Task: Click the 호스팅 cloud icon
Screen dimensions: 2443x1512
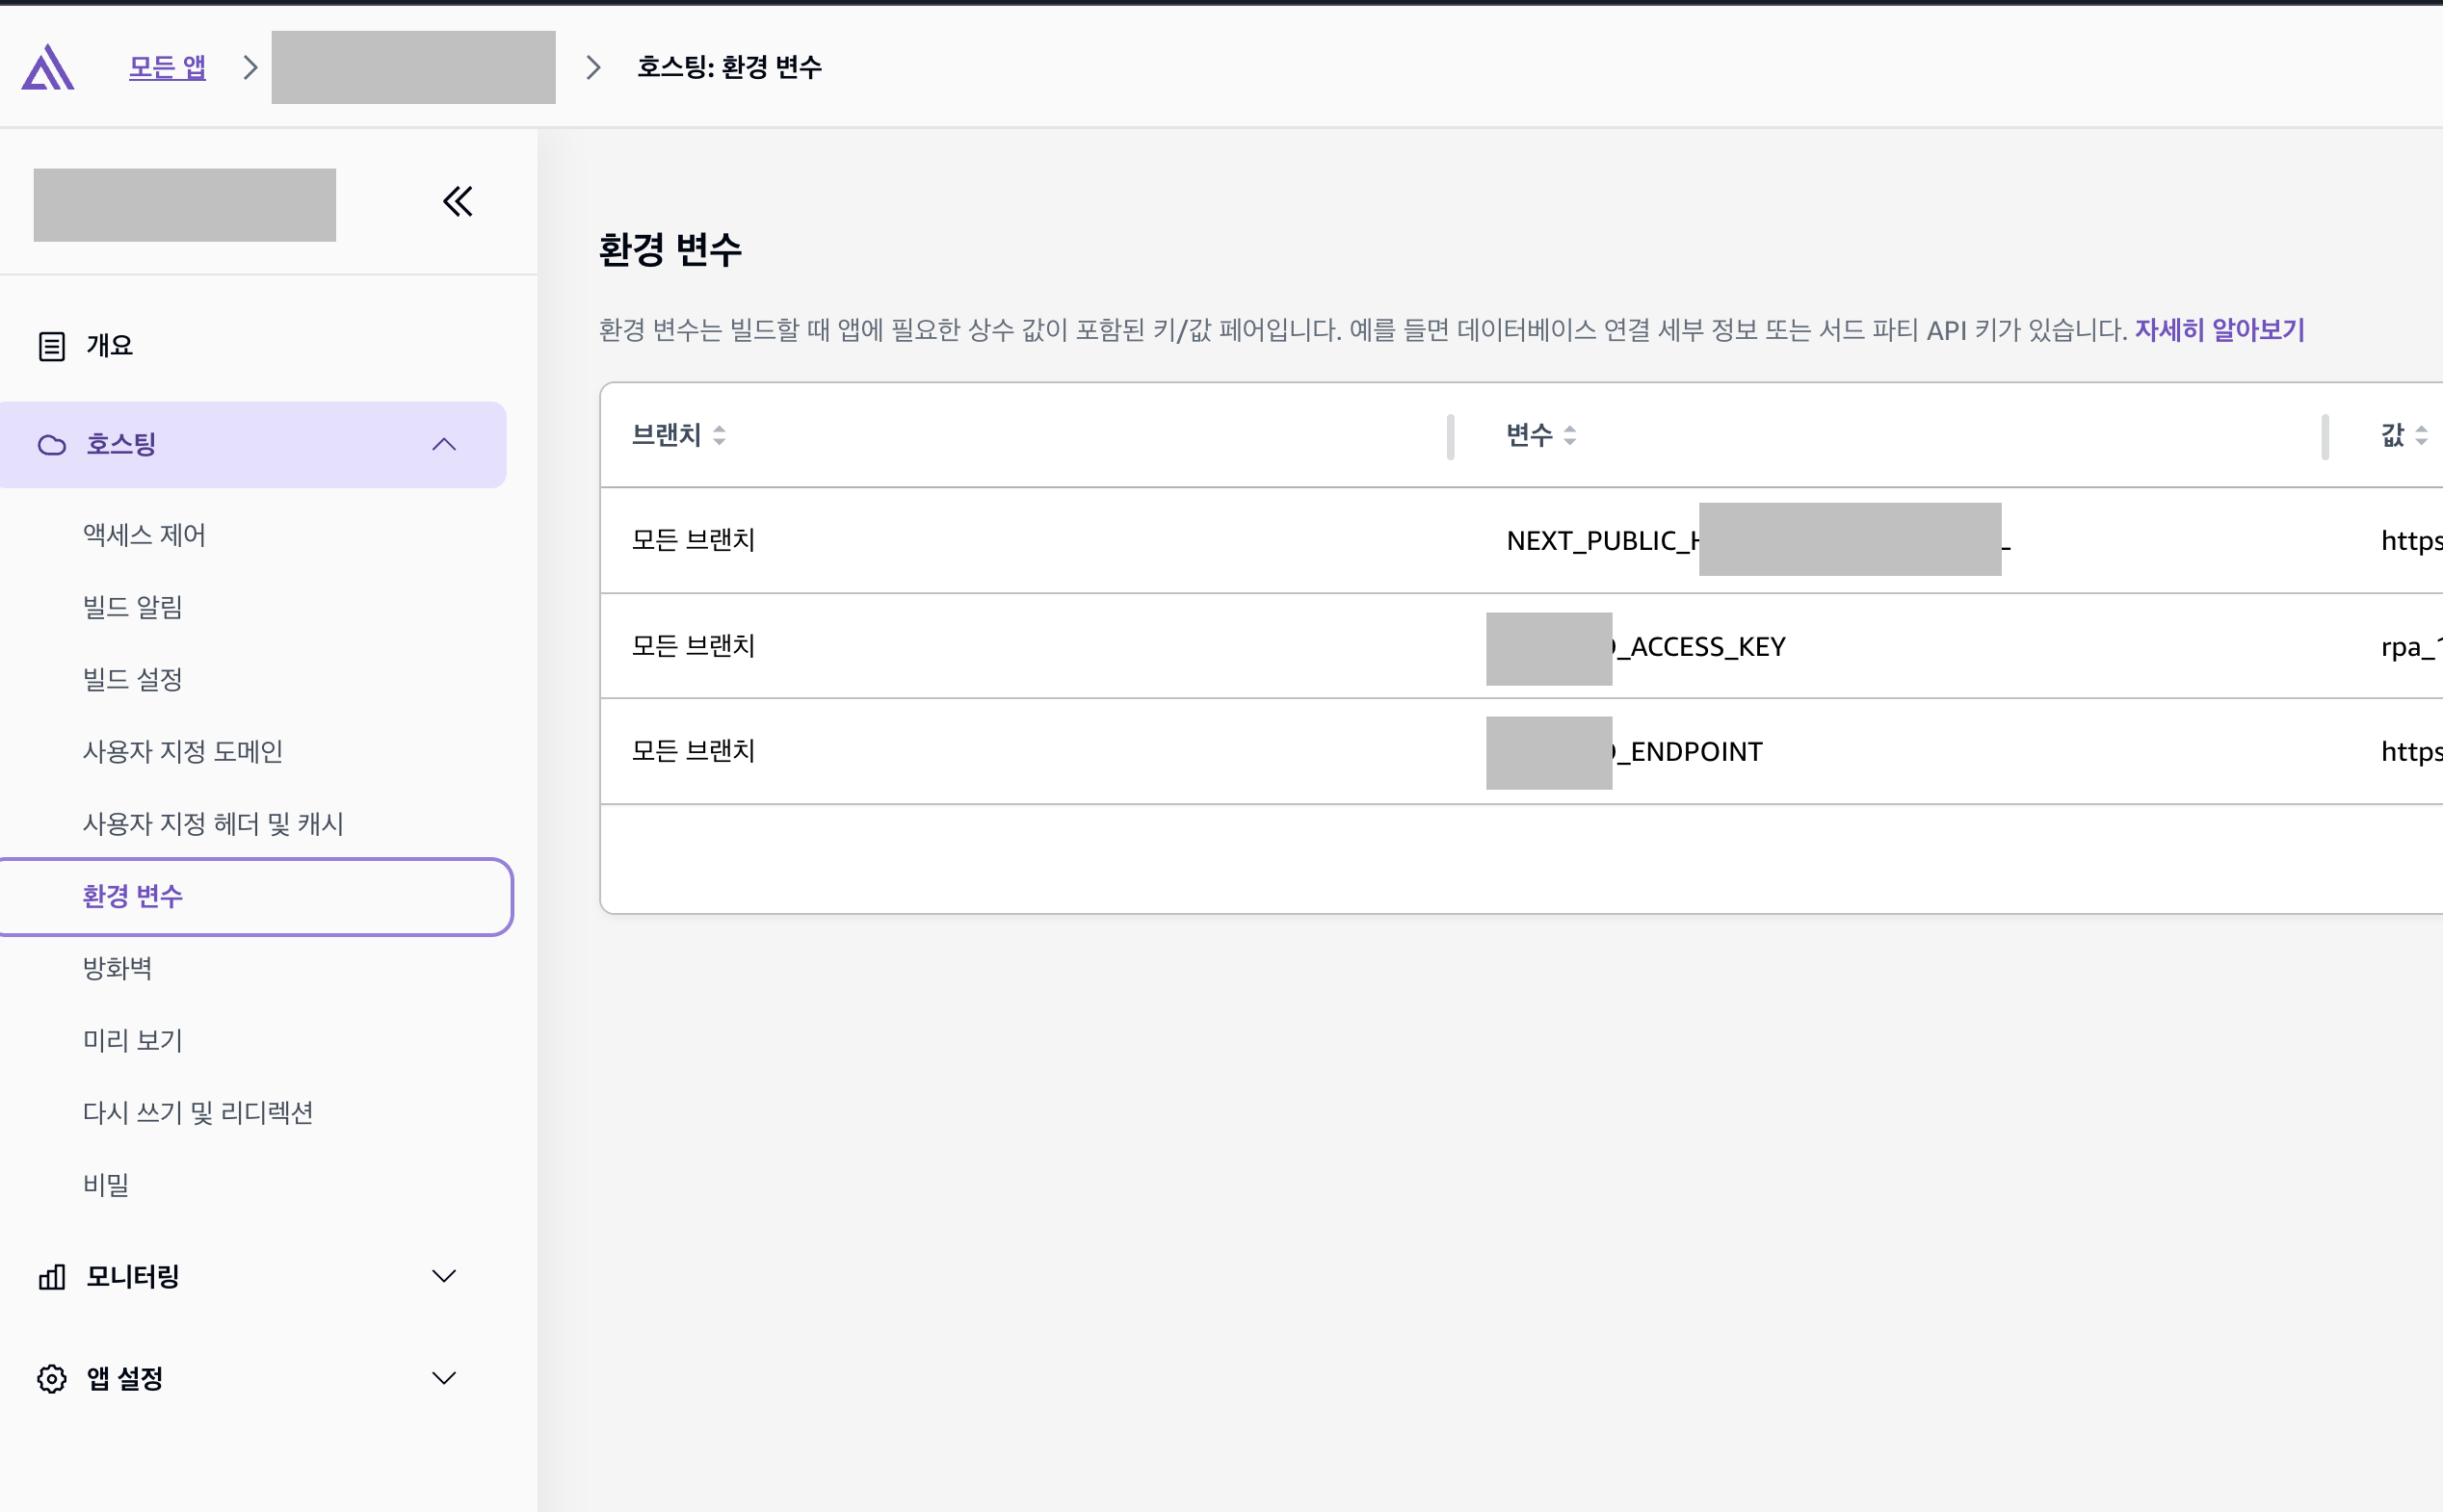Action: [51, 445]
